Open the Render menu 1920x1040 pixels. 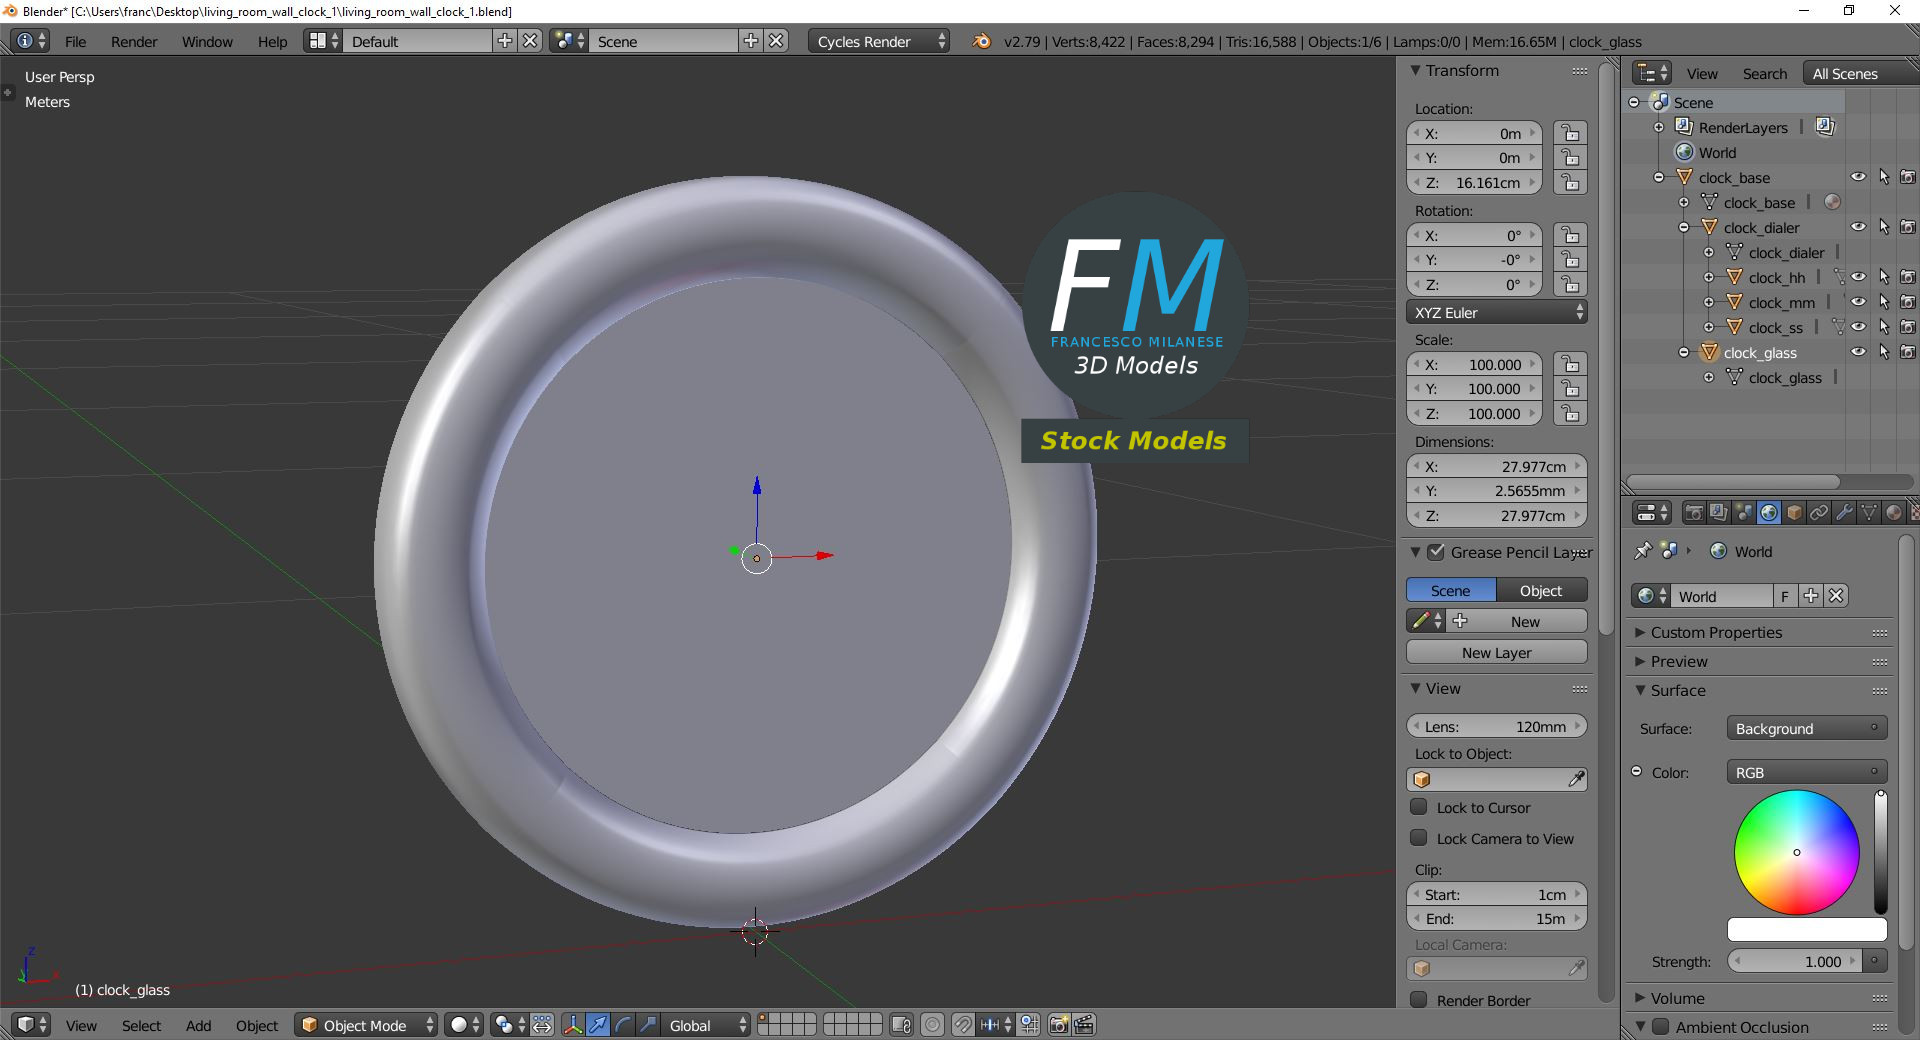134,41
